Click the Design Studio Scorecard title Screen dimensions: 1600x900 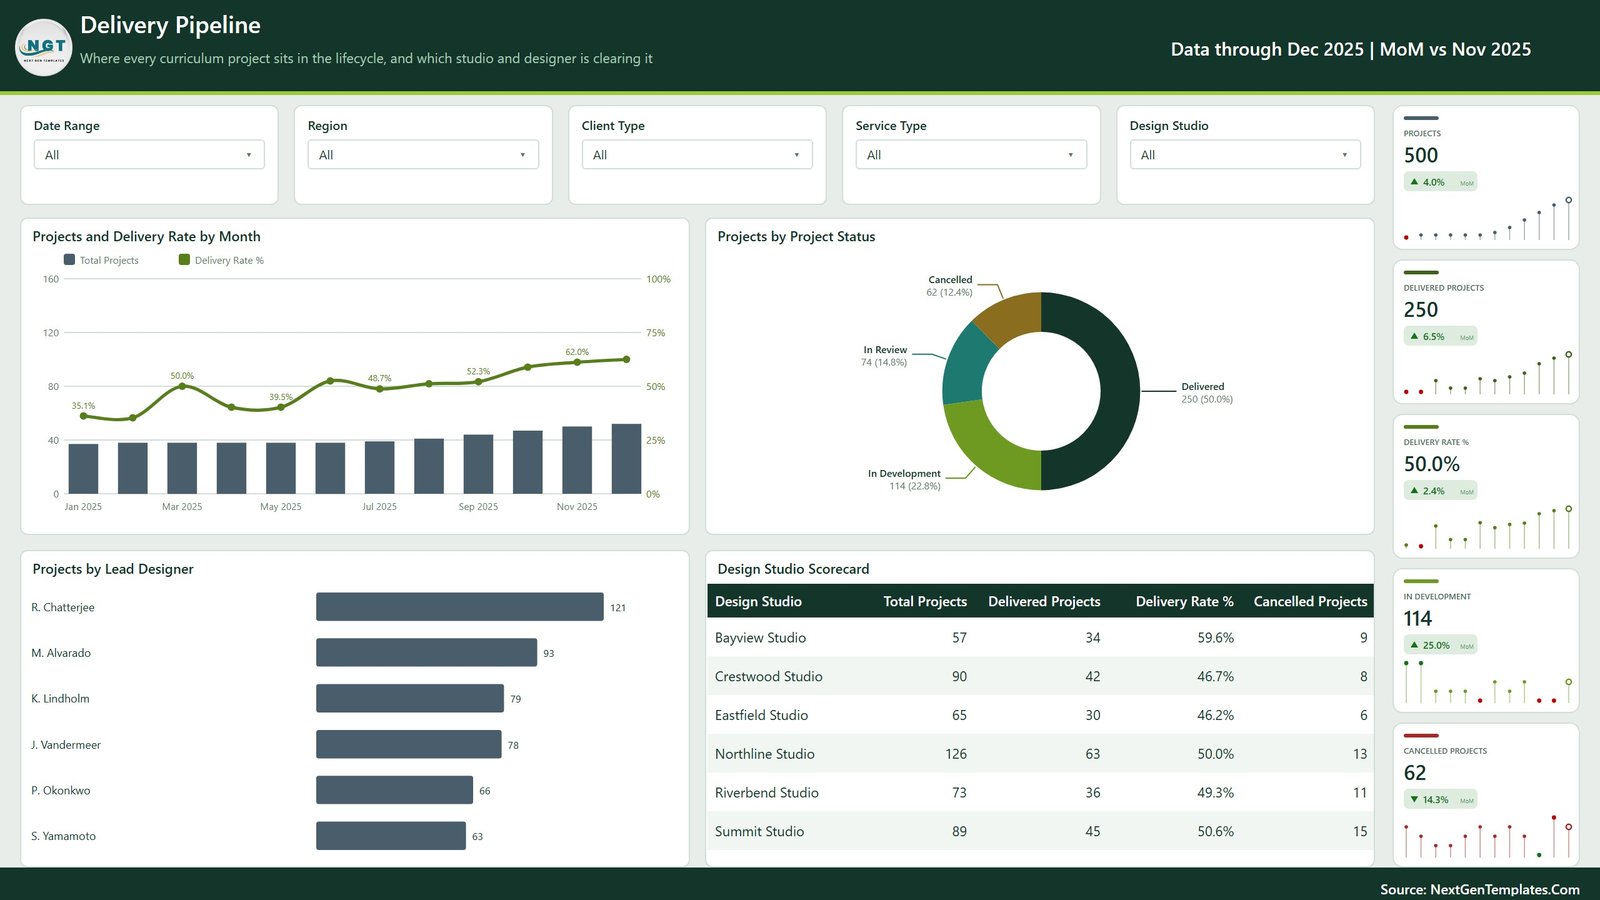click(793, 569)
